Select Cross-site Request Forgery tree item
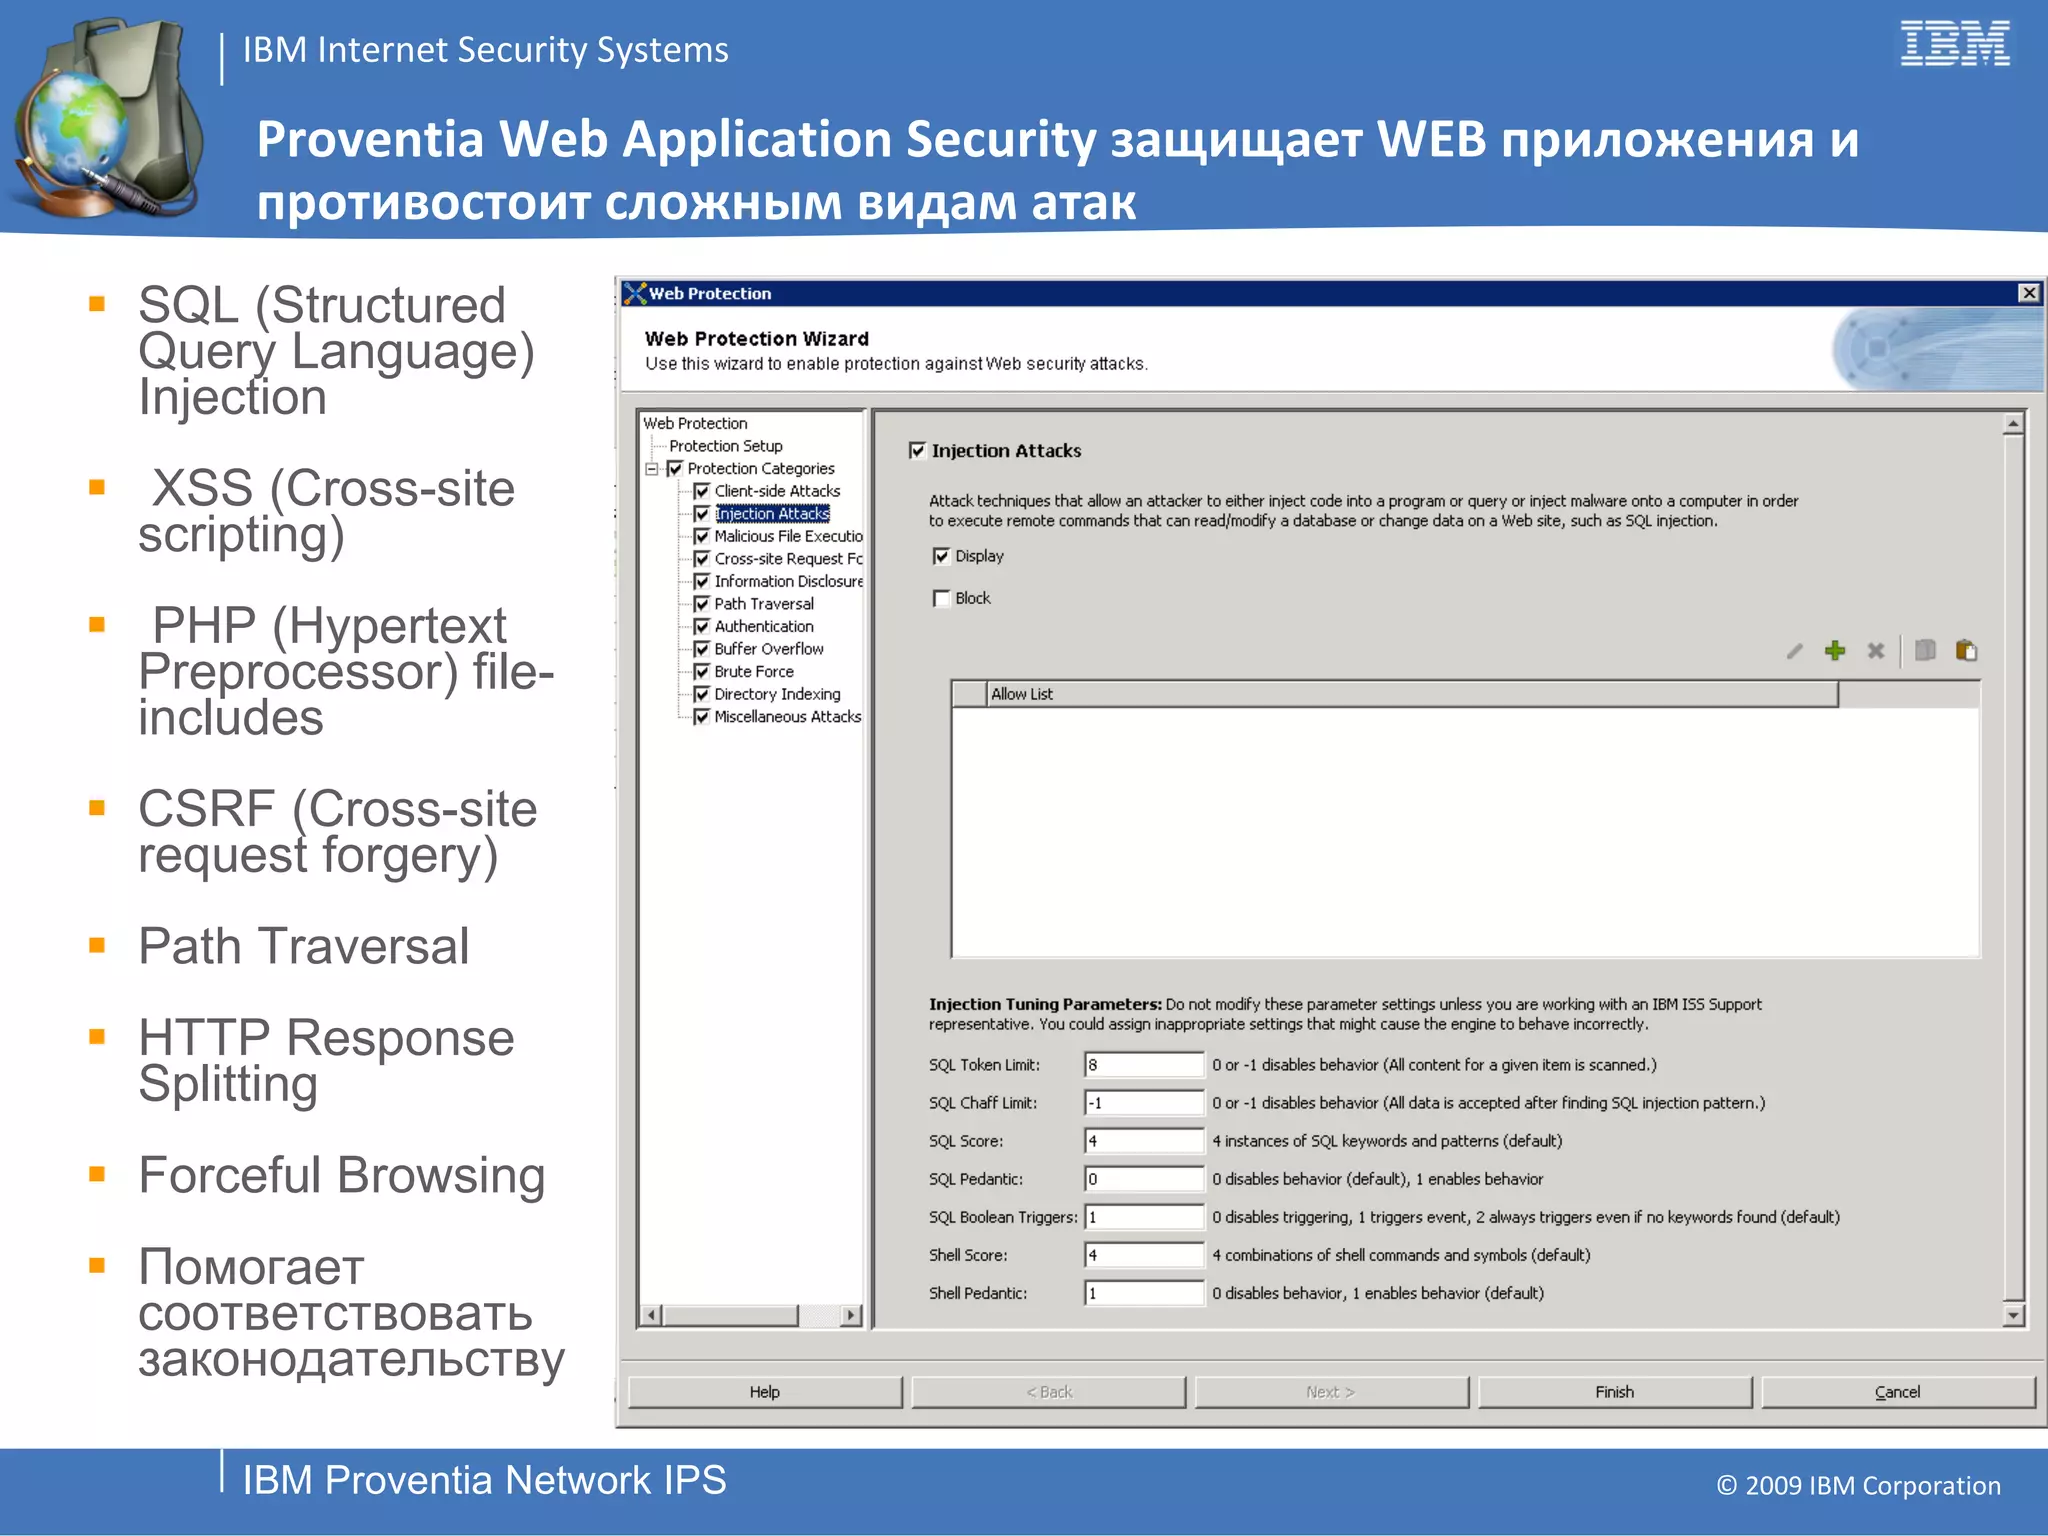Viewport: 2048px width, 1536px height. (788, 559)
